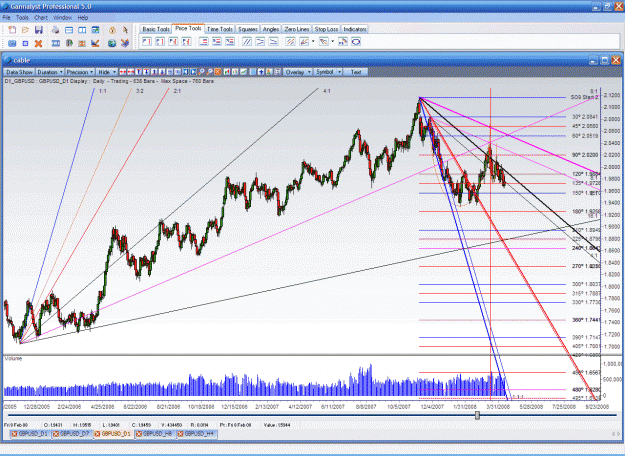Viewport: 625px width, 456px height.
Task: Click the chart with orange arrow icon
Action: click(95, 43)
